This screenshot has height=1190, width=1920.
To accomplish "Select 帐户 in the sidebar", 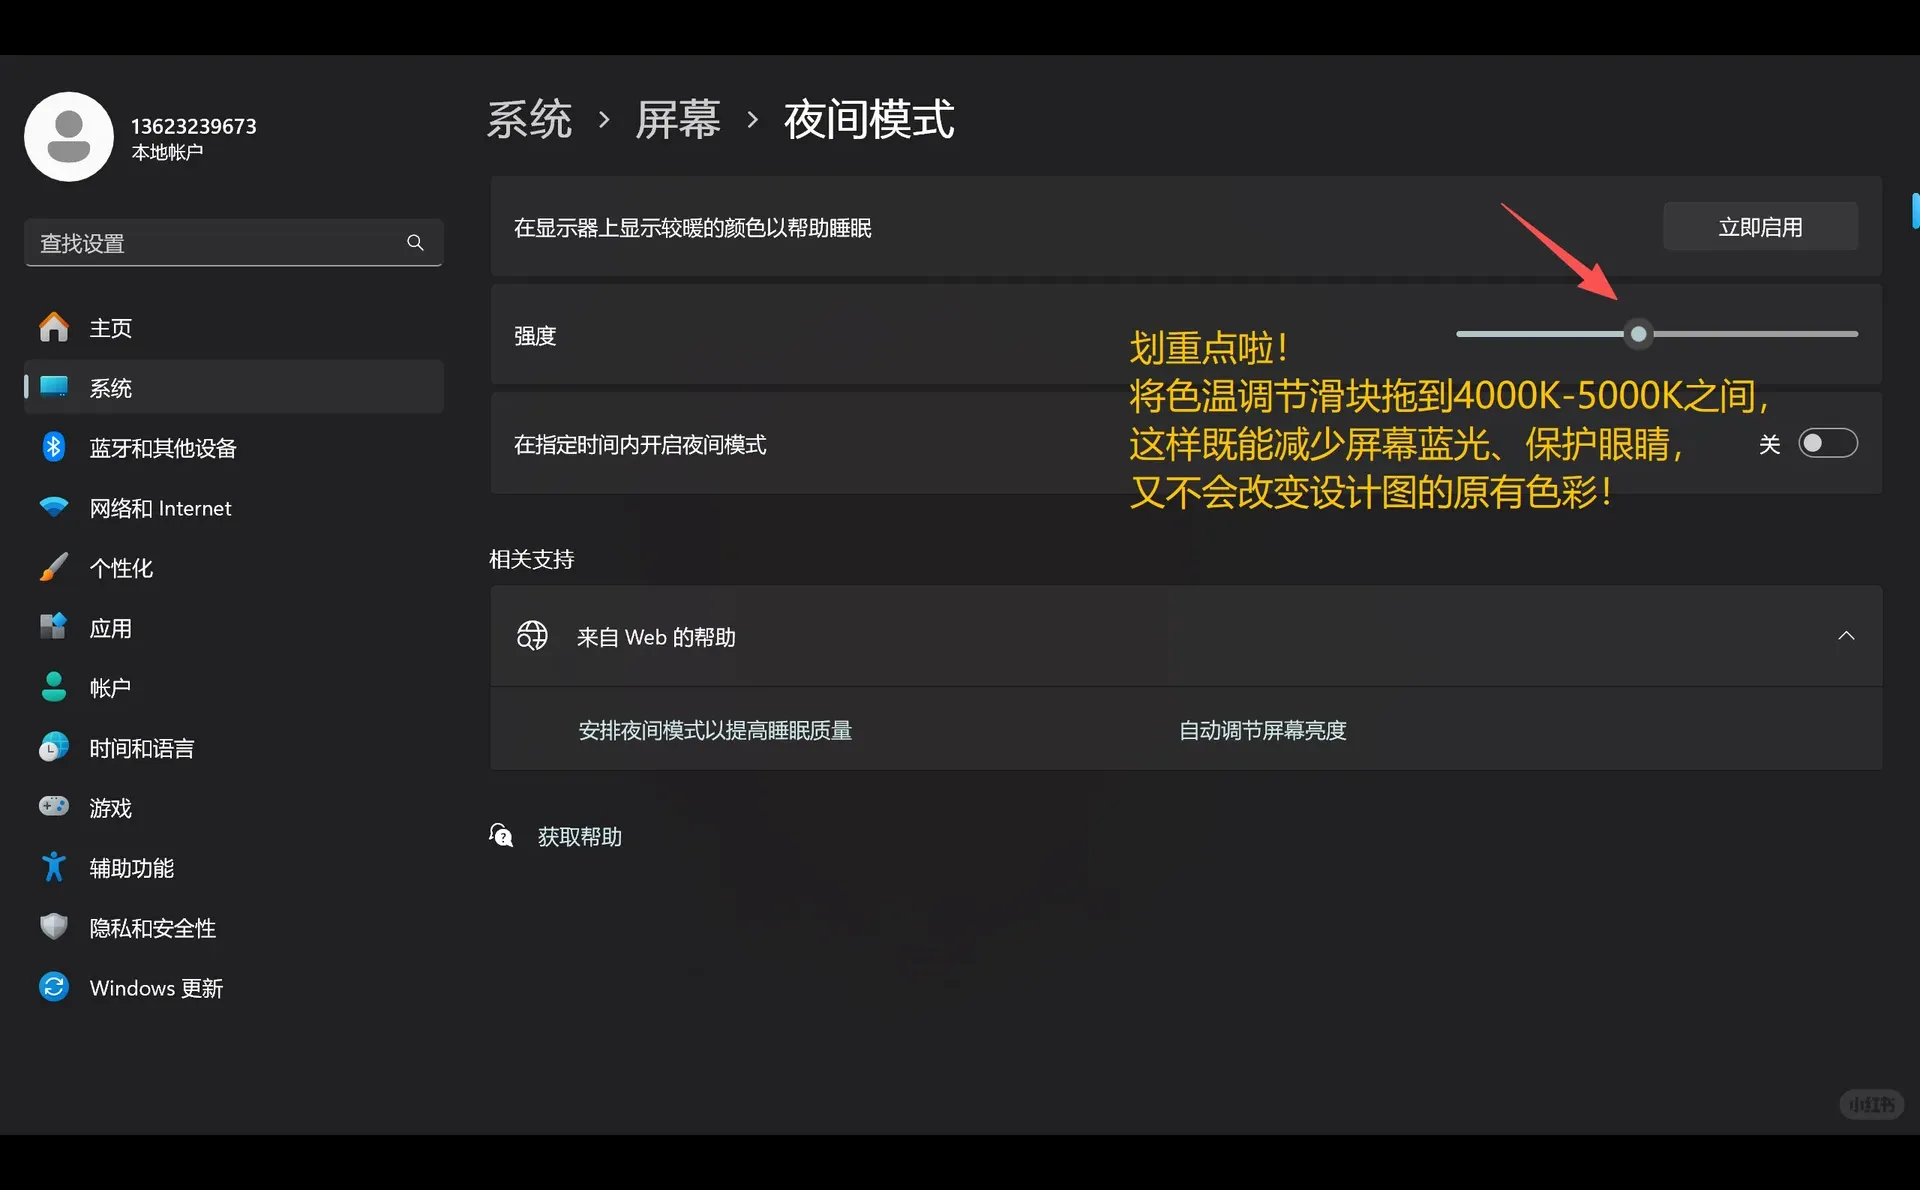I will (x=110, y=687).
